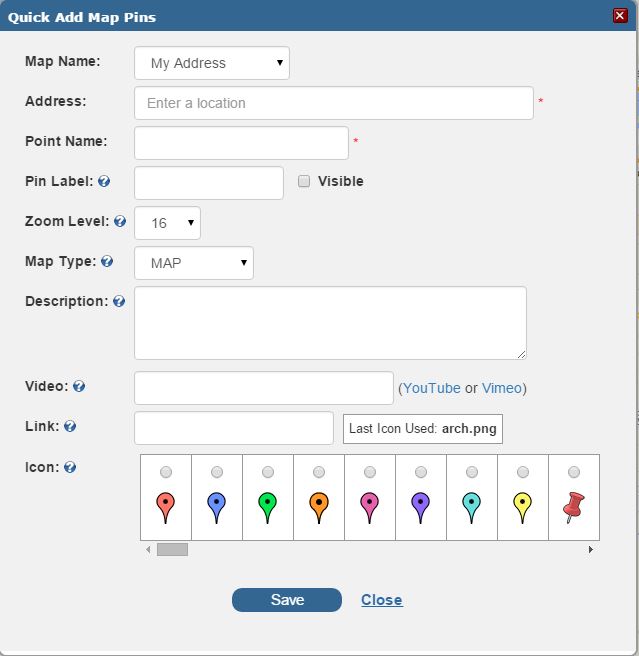Click the help icon beside Link

tap(70, 426)
